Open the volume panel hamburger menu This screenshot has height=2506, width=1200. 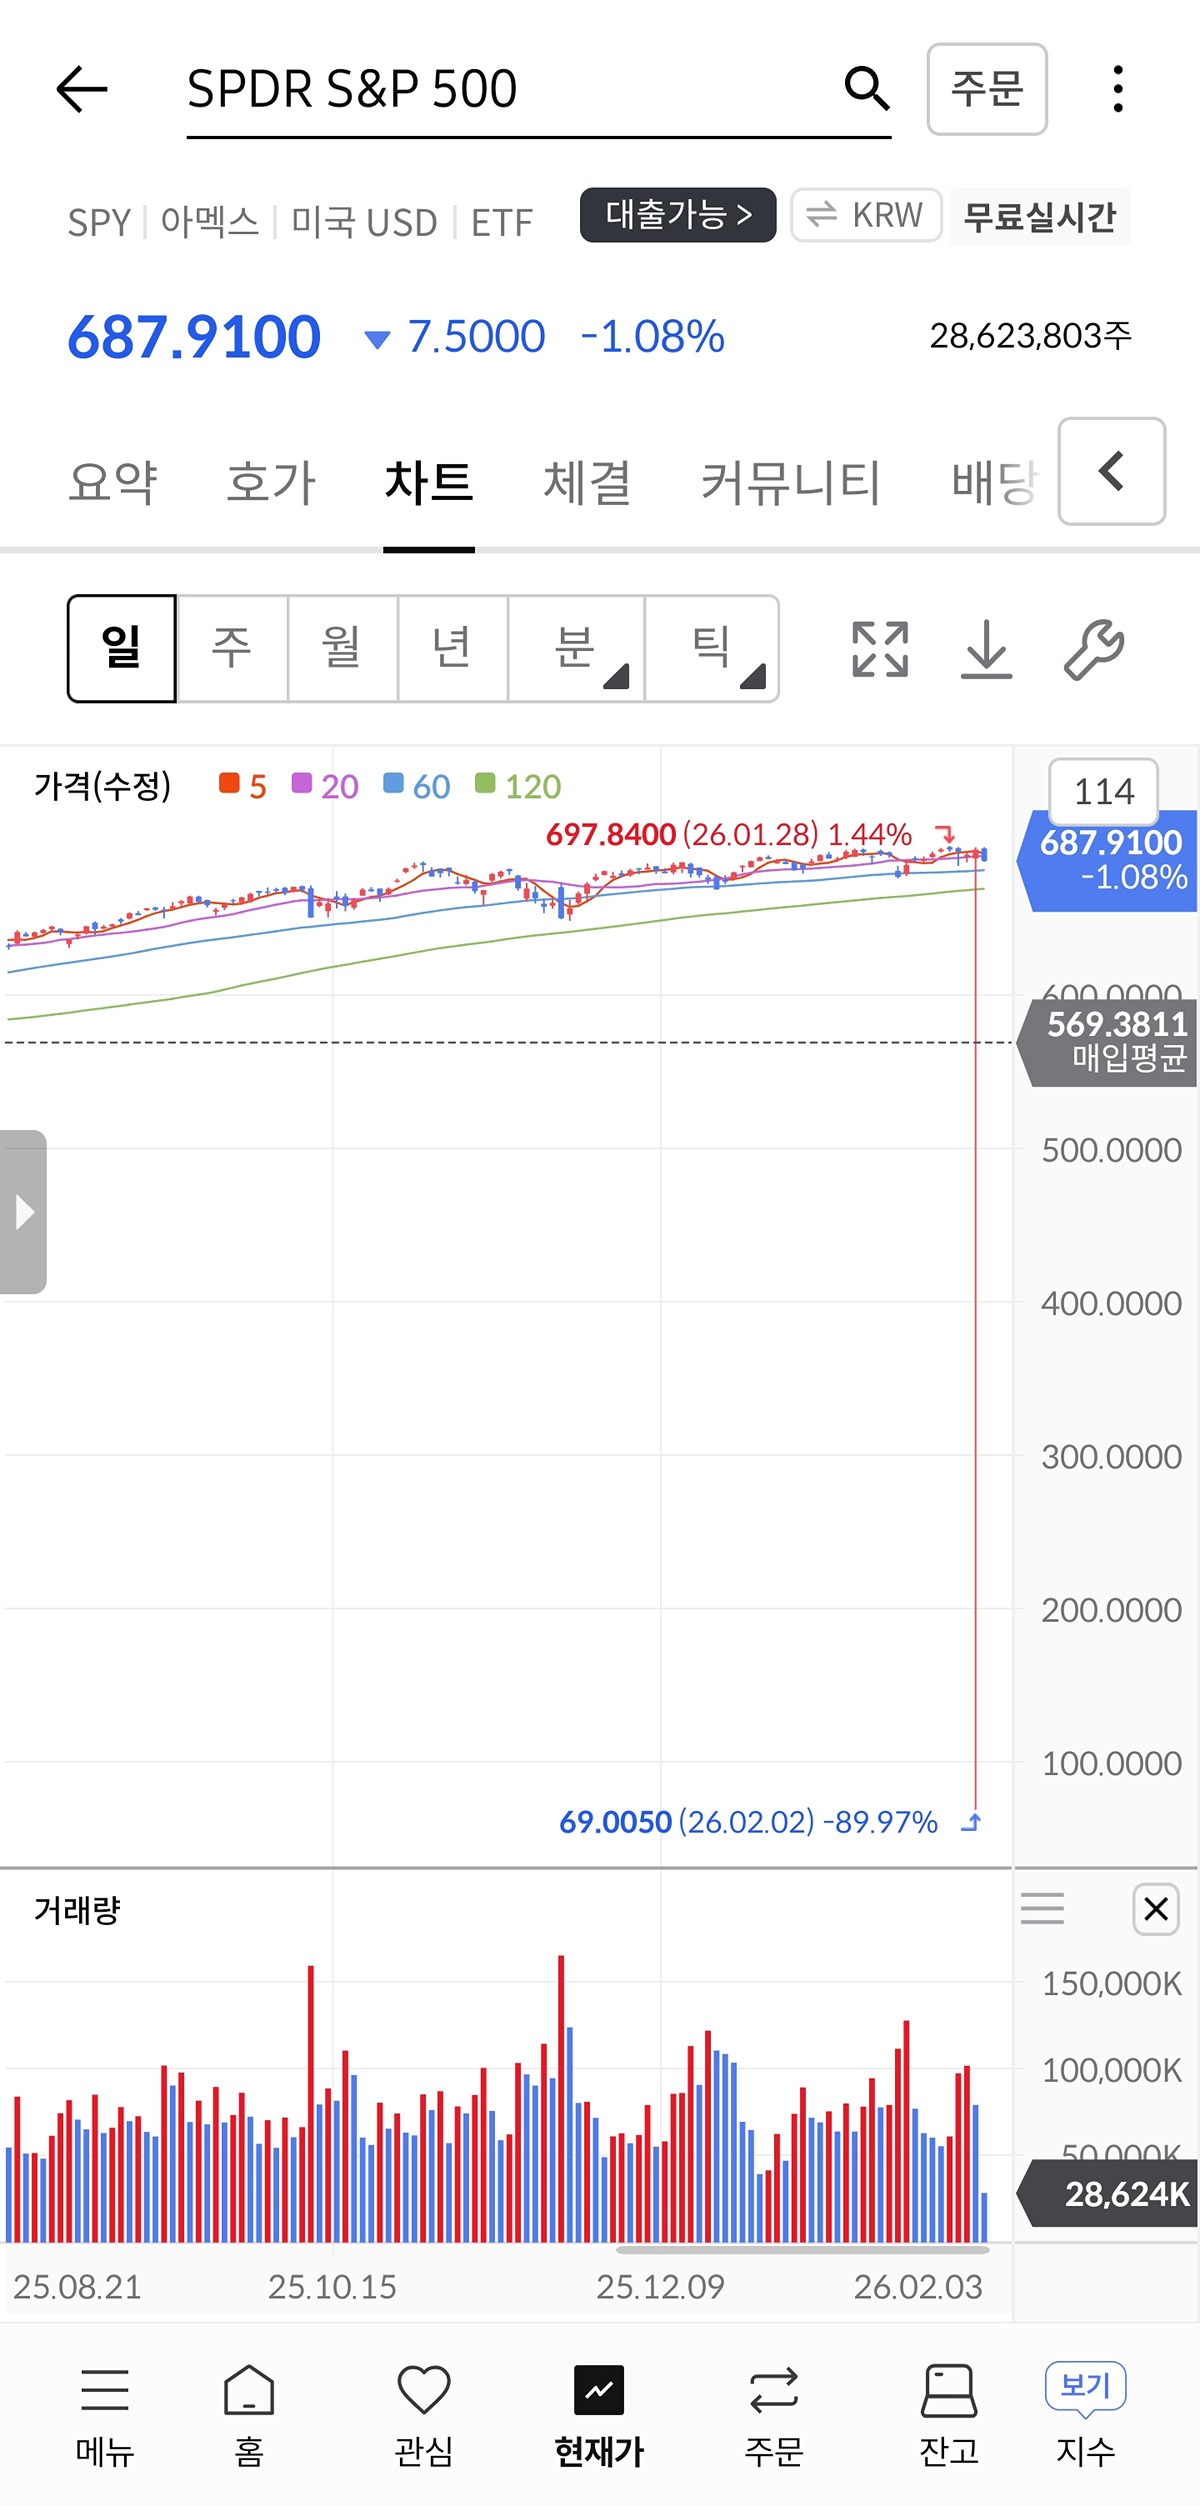[x=1042, y=1908]
